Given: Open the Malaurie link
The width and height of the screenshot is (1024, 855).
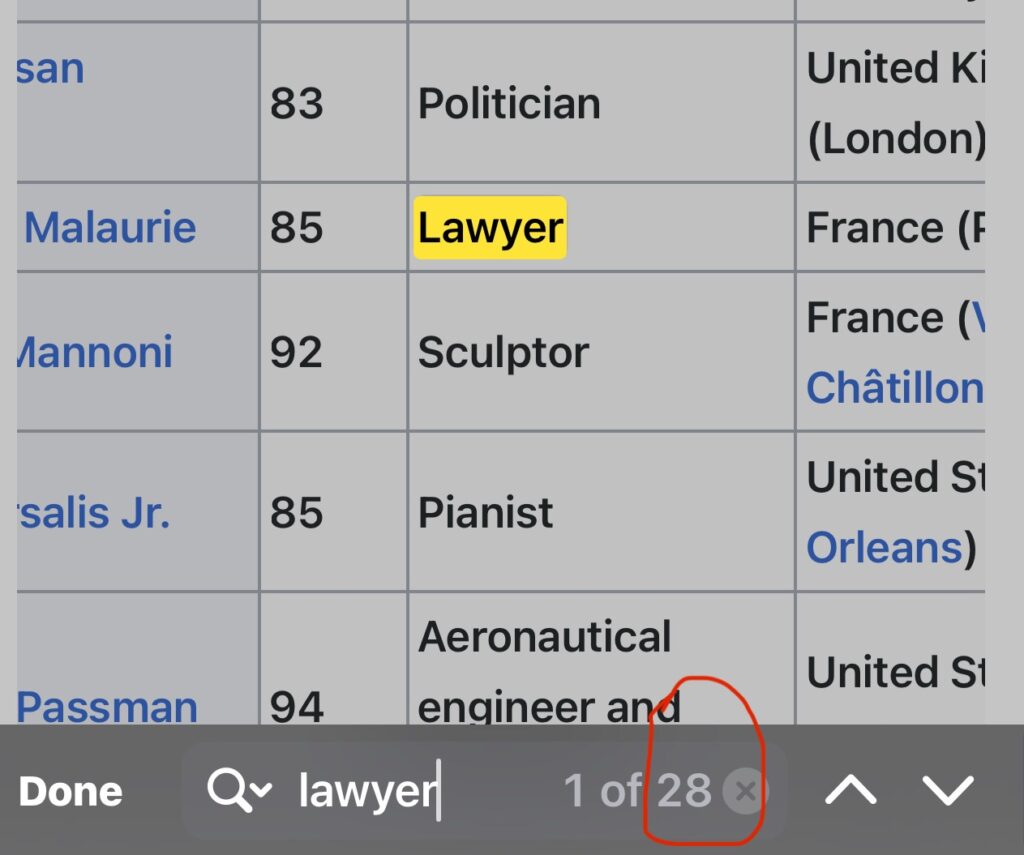Looking at the screenshot, I should 110,228.
